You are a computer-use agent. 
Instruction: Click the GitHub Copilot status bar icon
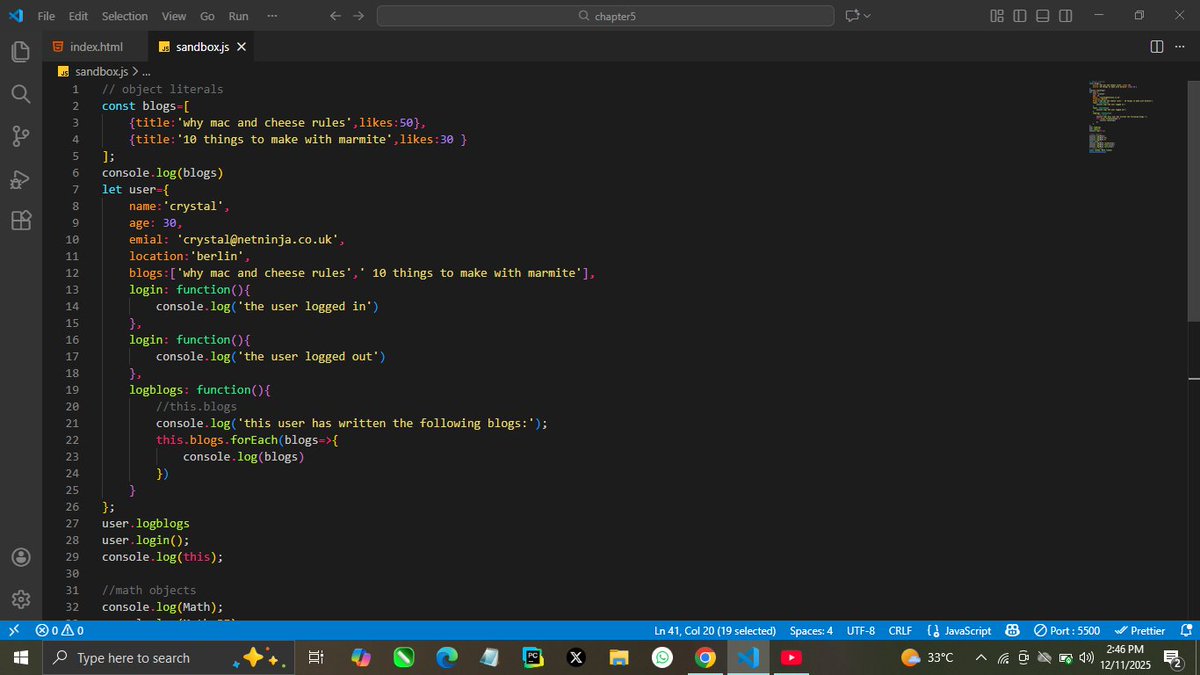(1012, 630)
